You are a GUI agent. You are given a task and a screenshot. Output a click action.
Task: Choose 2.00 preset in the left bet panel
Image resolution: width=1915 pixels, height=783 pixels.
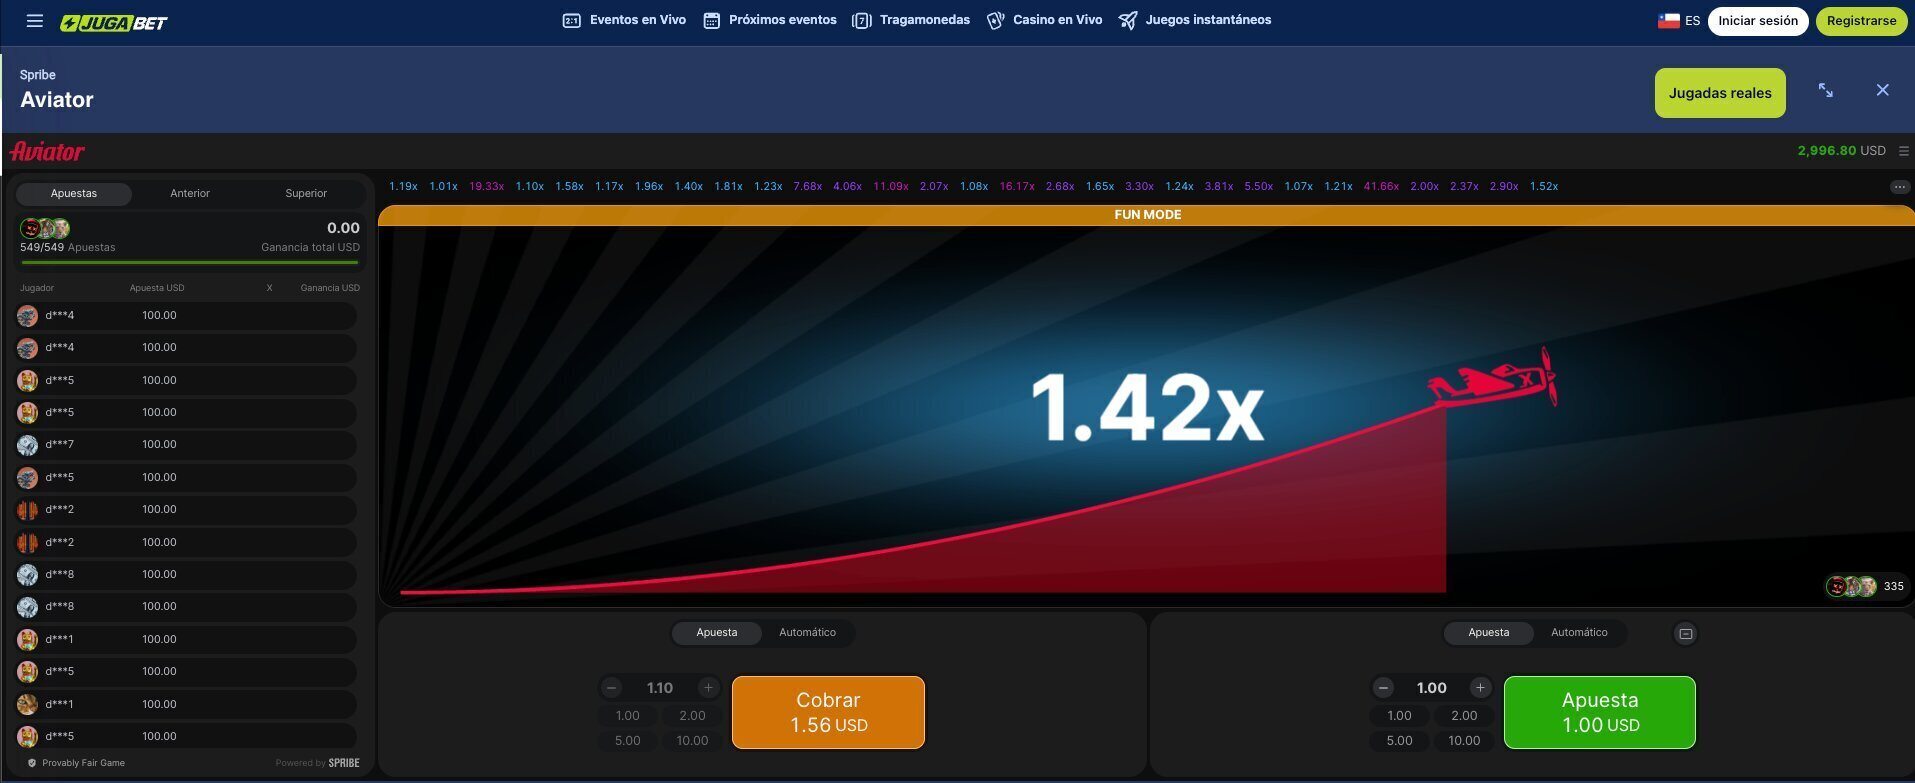(692, 716)
